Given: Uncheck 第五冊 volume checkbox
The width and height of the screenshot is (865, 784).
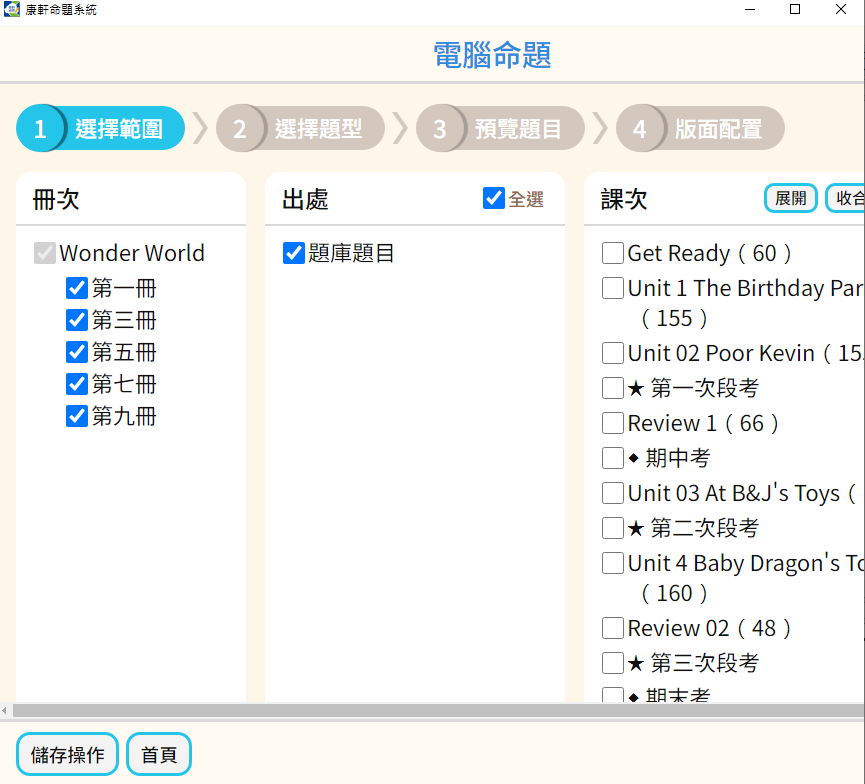Looking at the screenshot, I should [x=77, y=352].
